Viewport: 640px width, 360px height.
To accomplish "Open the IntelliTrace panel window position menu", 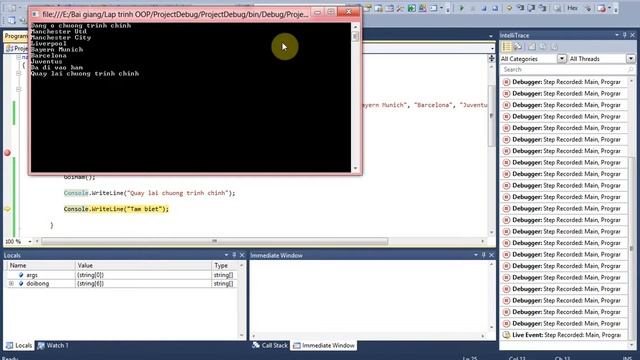I will point(617,36).
